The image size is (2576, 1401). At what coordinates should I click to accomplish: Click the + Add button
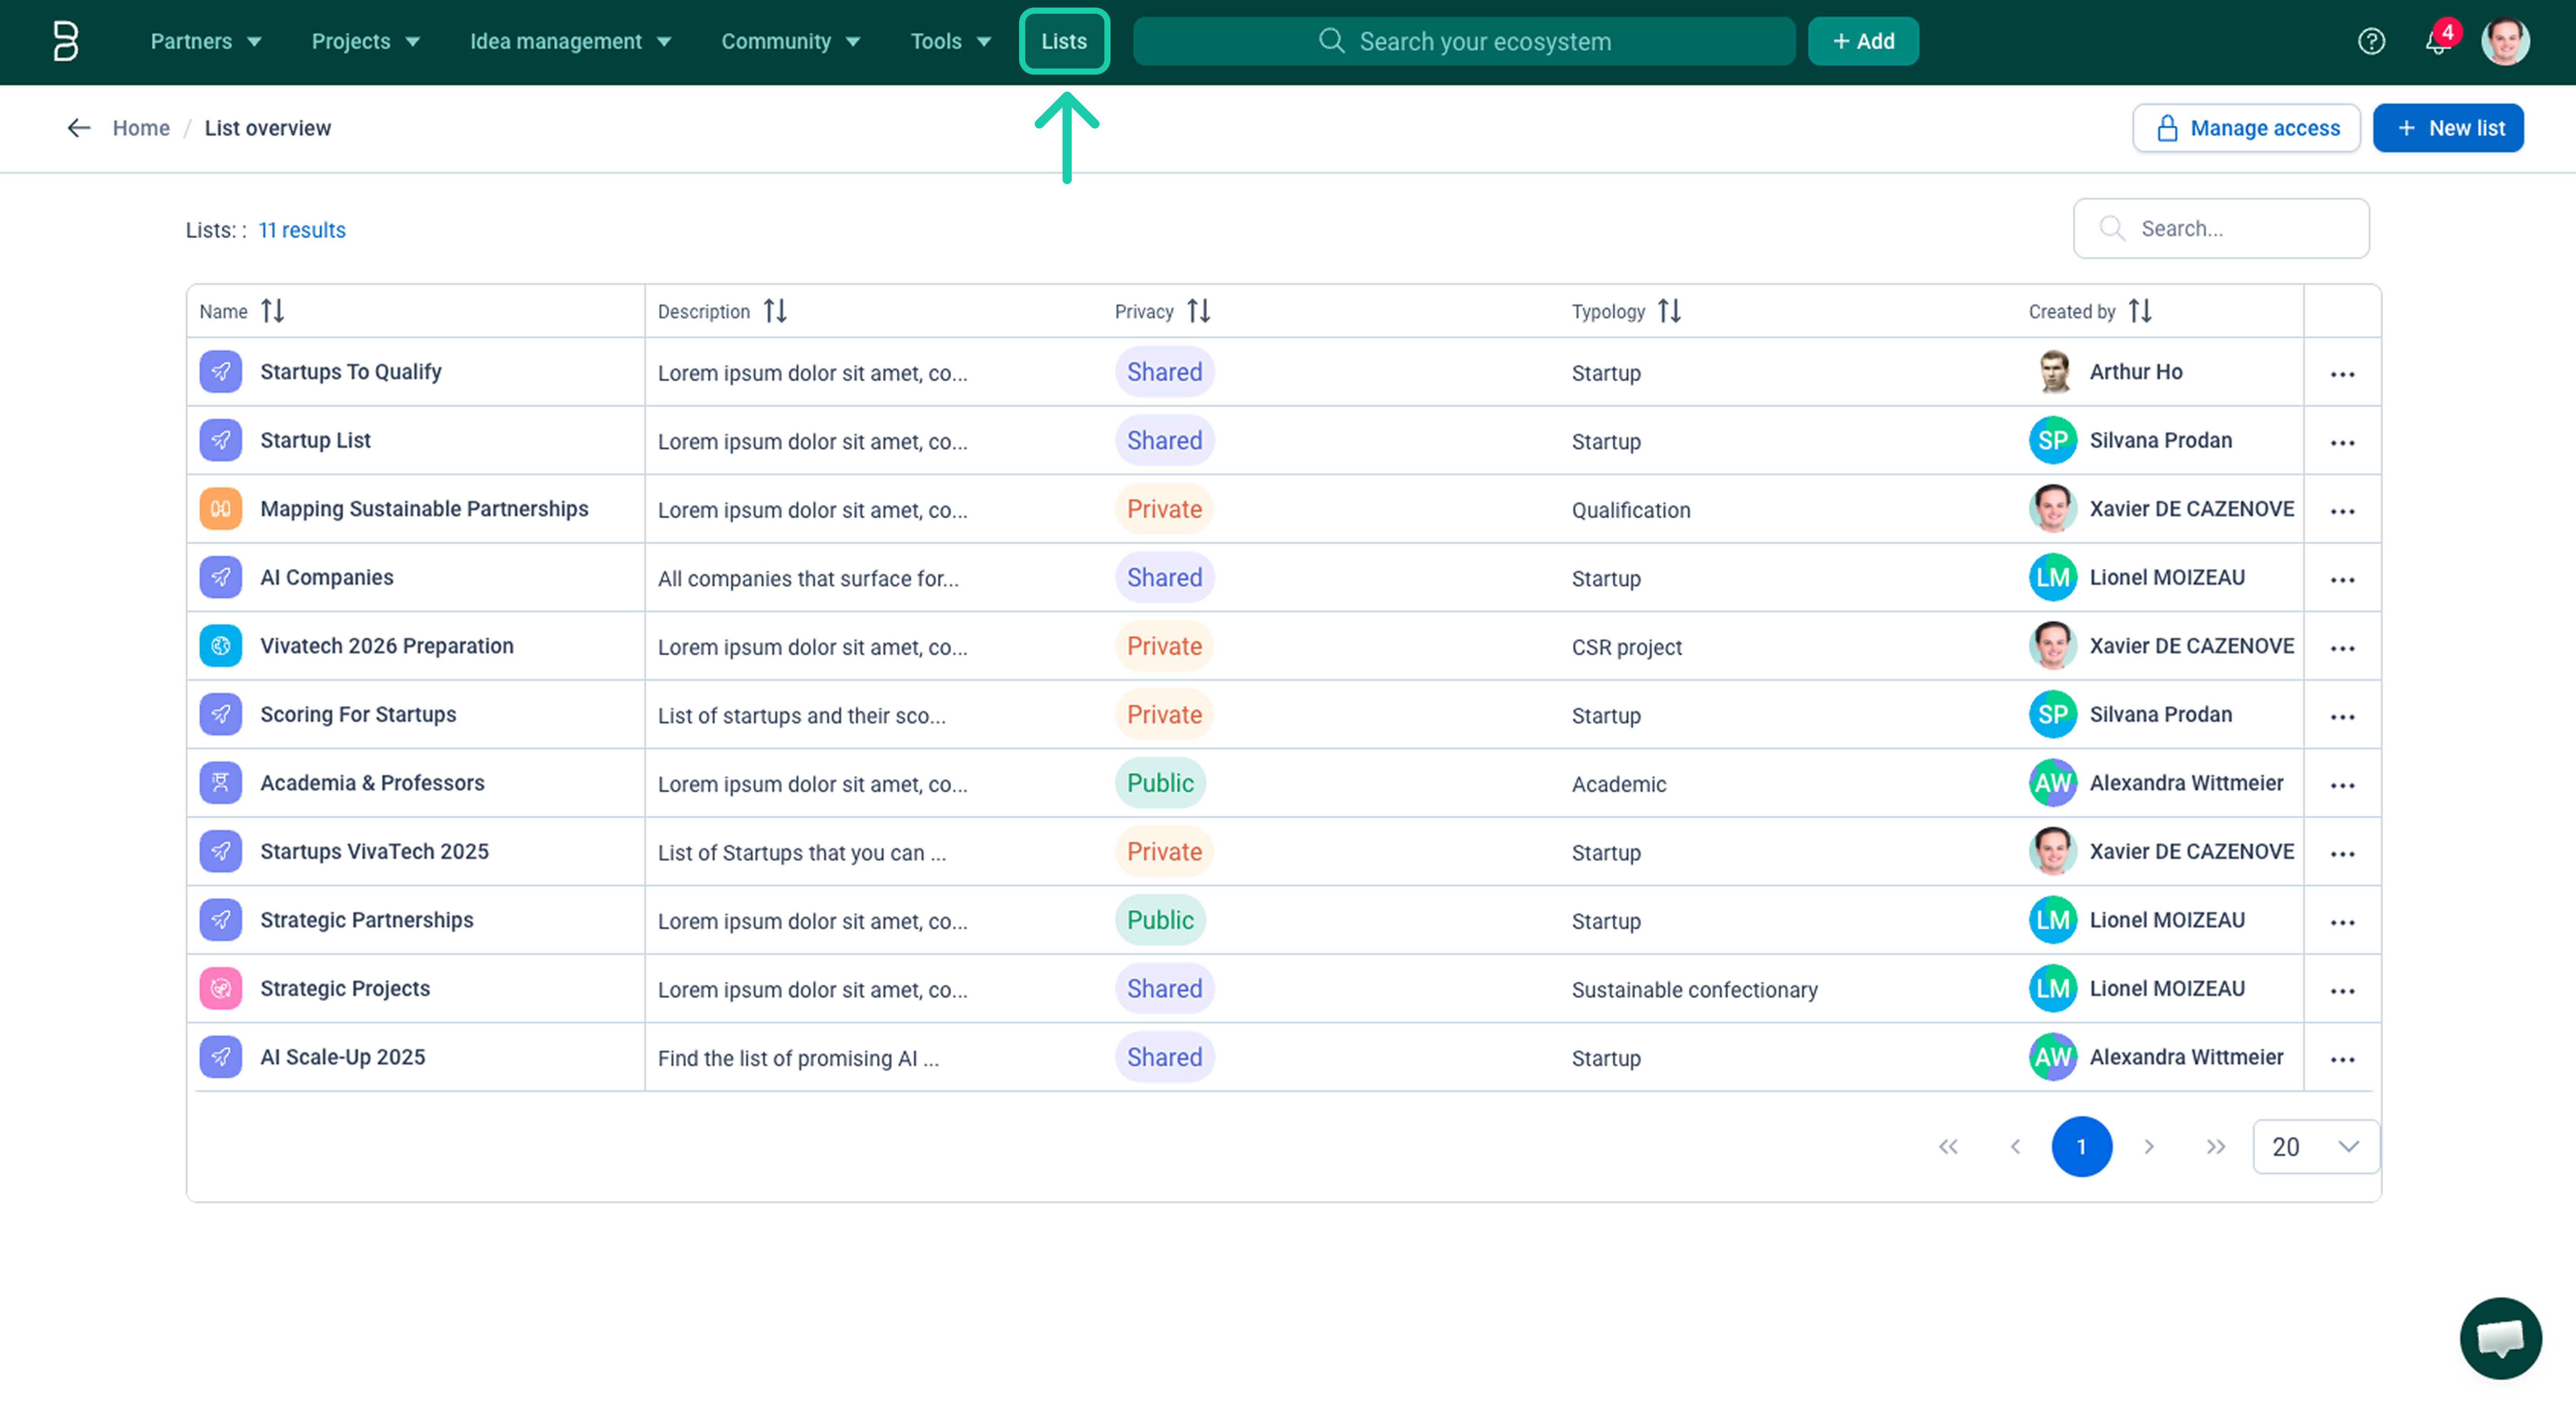(1863, 41)
